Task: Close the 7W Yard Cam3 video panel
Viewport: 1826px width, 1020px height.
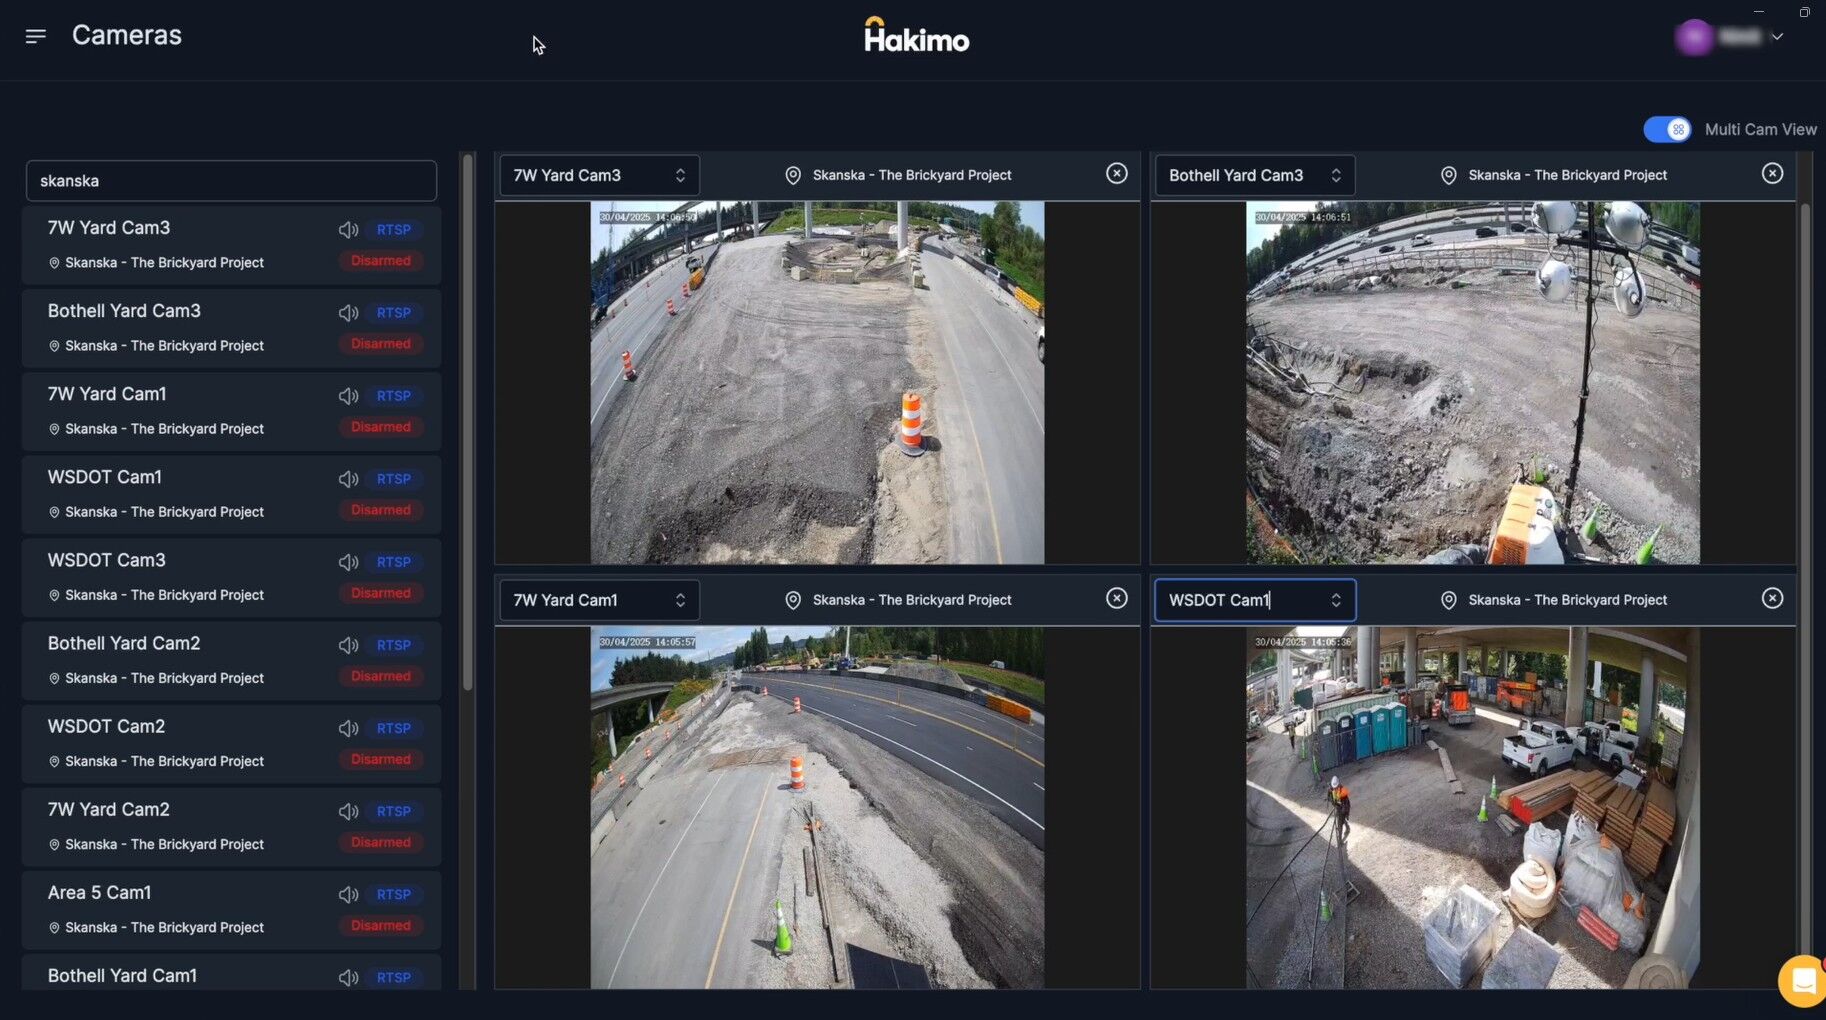Action: pyautogui.click(x=1116, y=174)
